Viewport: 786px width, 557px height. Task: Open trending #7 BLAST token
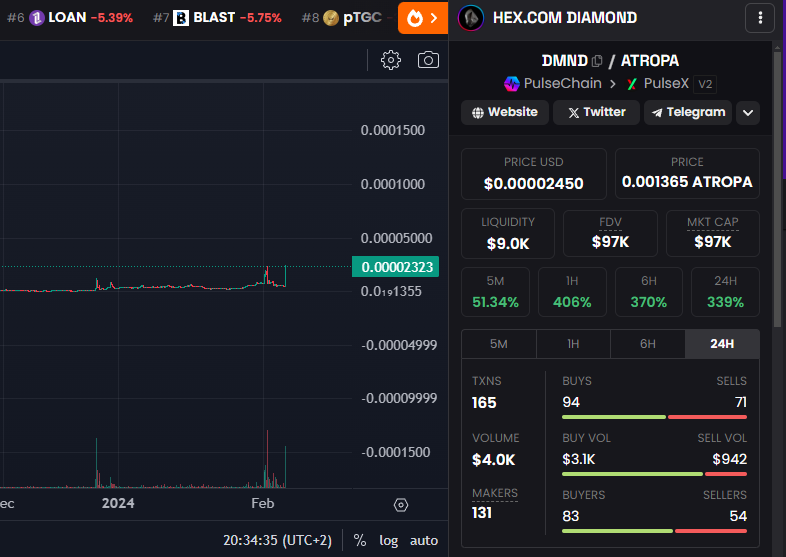(217, 18)
